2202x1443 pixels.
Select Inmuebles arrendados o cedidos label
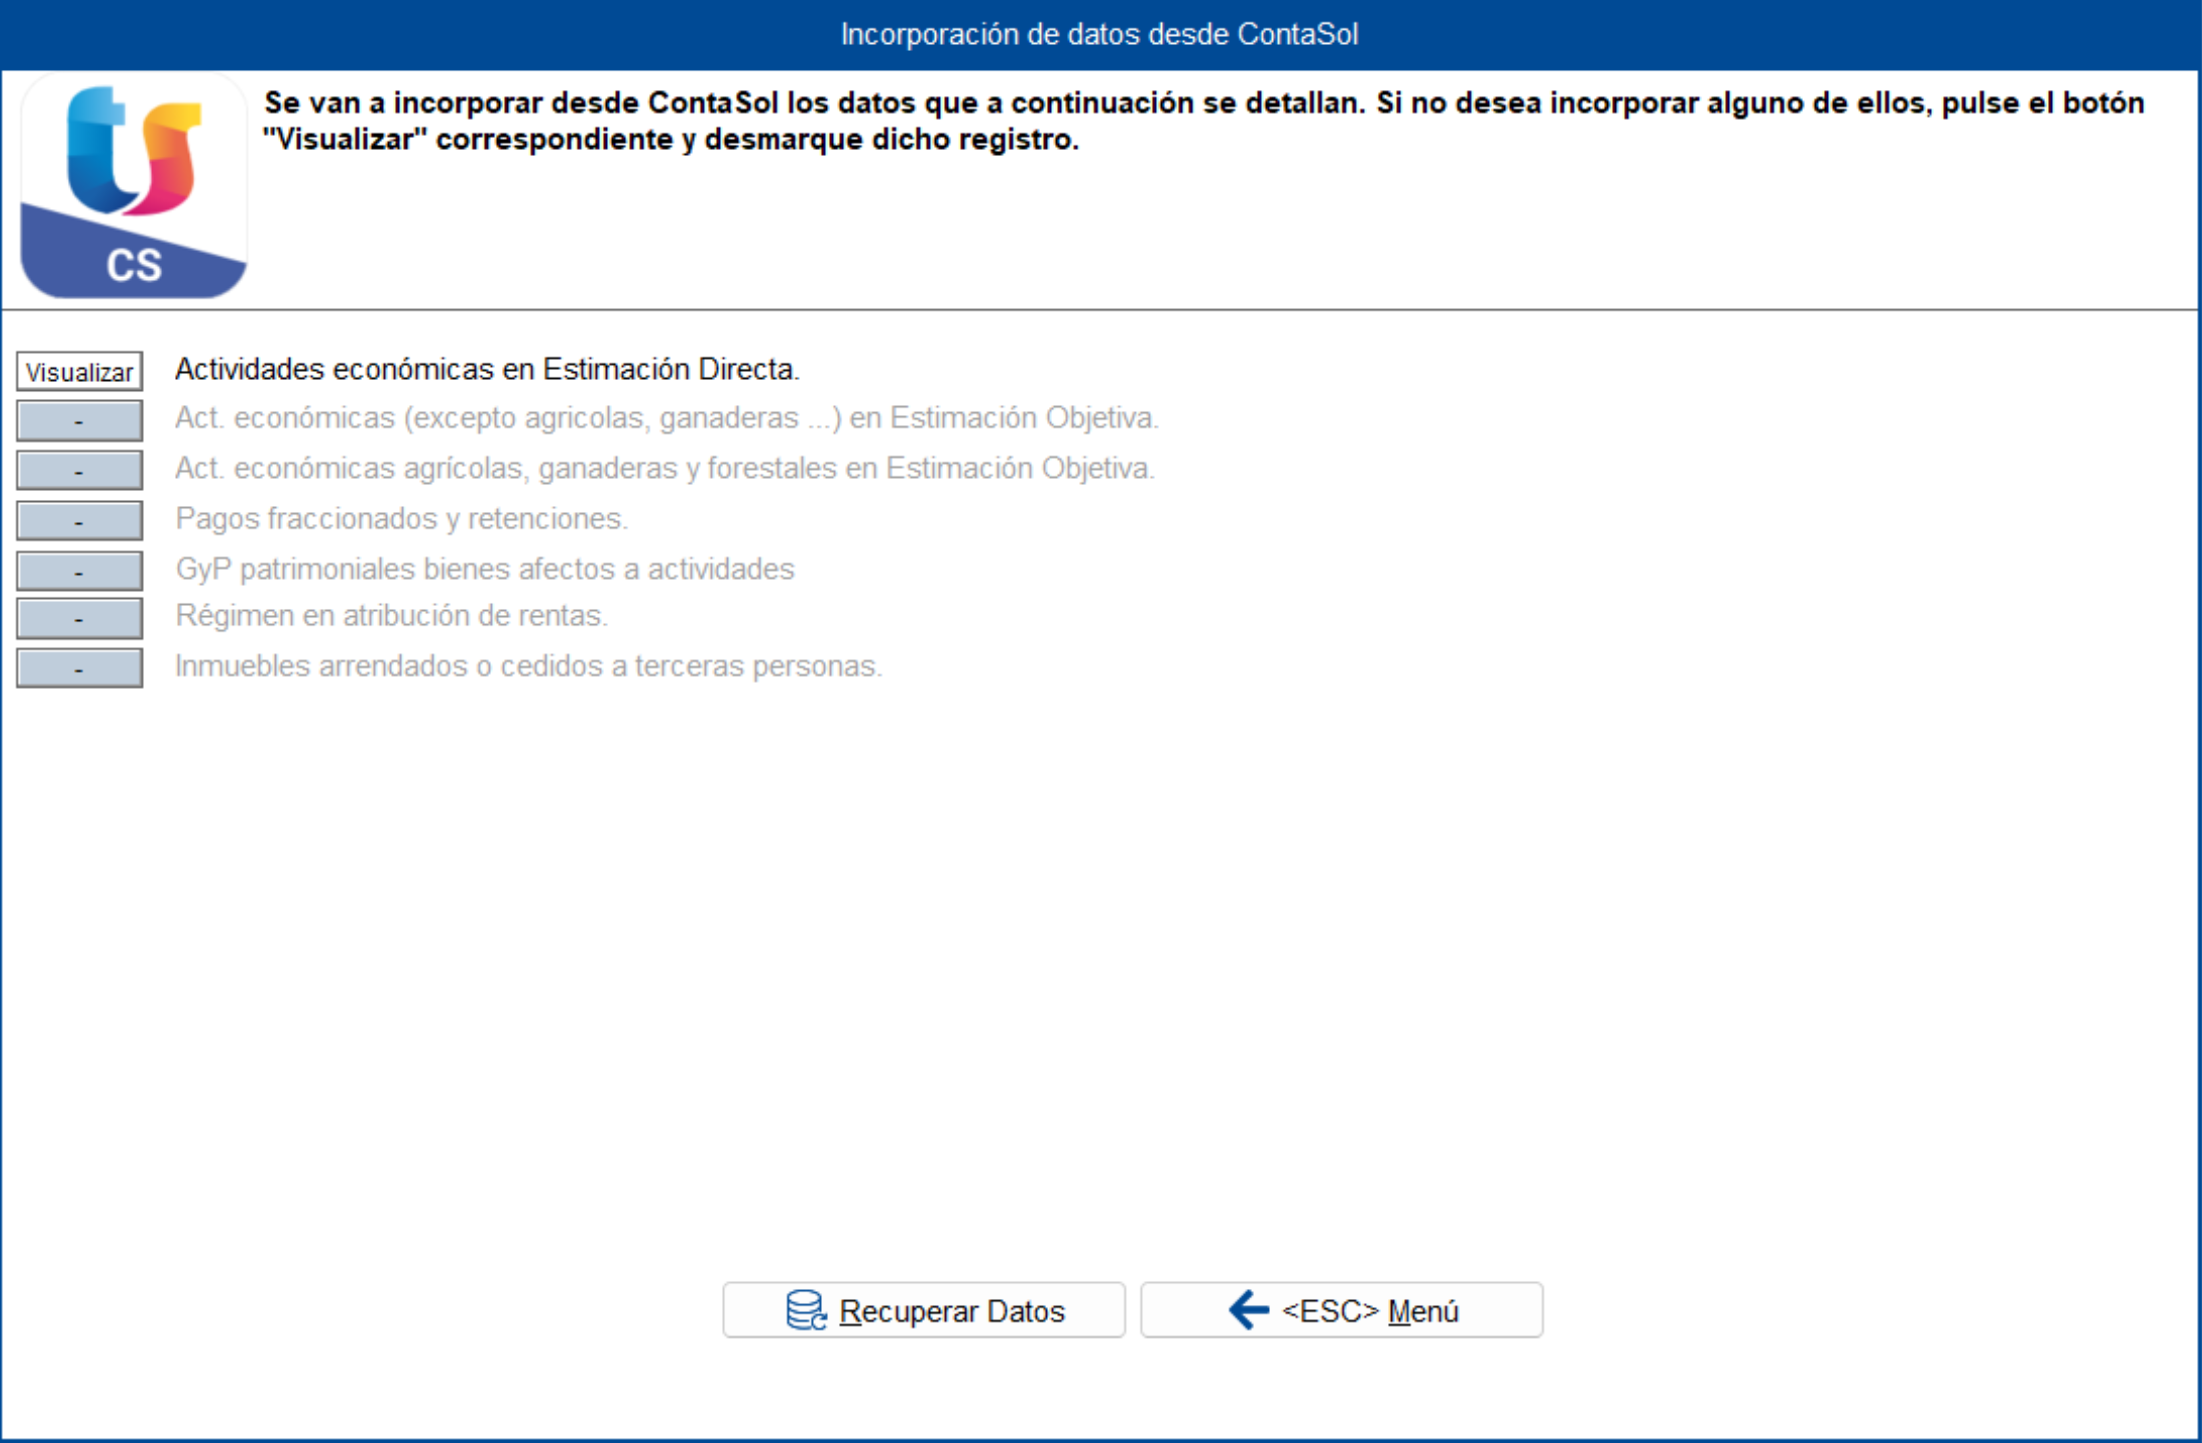[528, 666]
